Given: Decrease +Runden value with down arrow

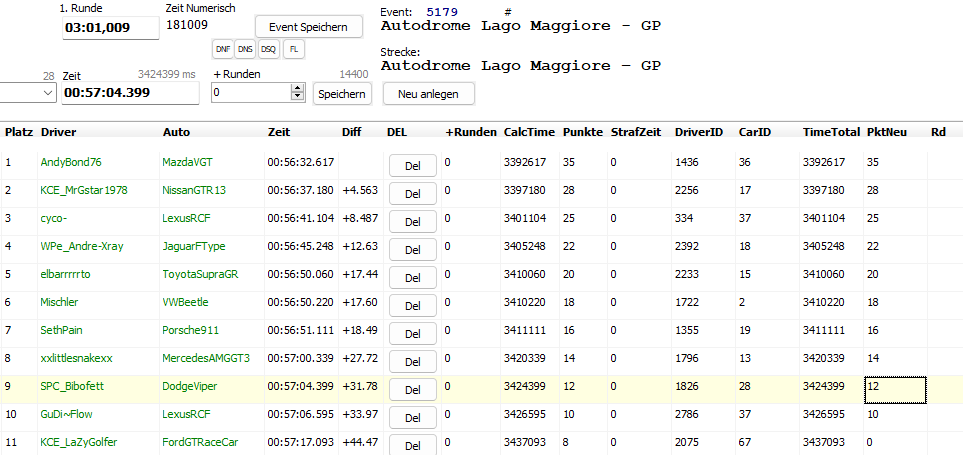Looking at the screenshot, I should point(297,97).
